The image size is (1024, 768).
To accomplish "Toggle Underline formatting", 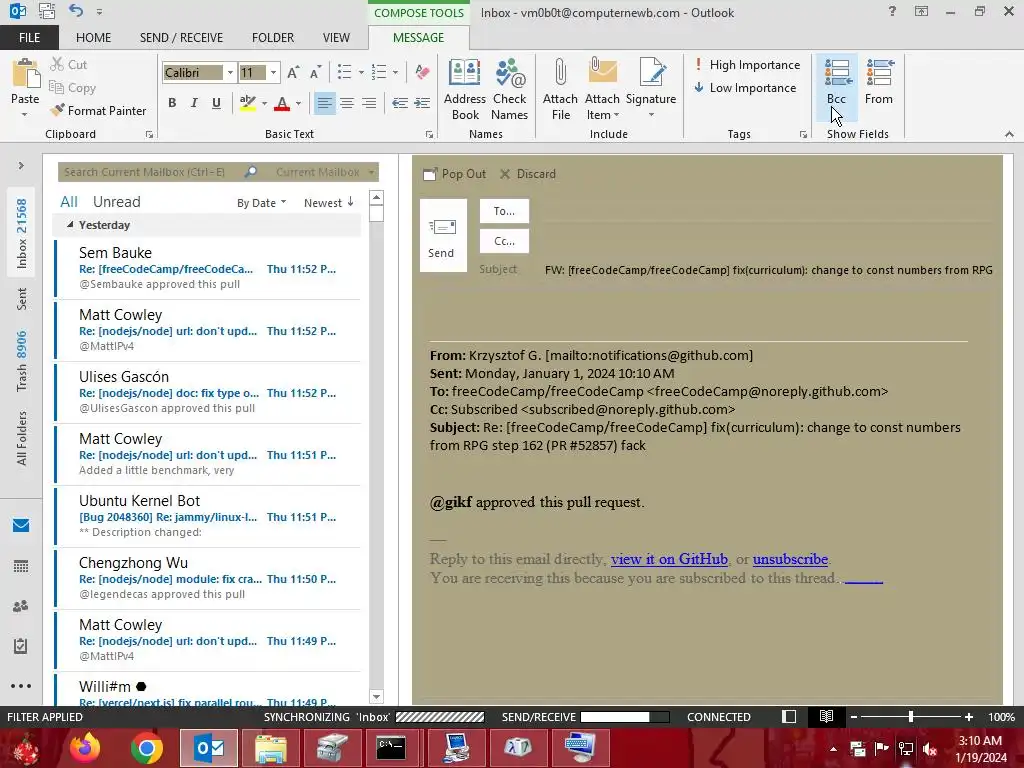I will tap(216, 103).
